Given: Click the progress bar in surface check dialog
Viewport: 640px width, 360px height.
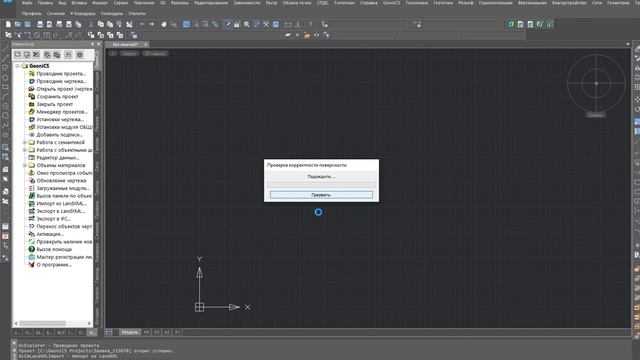Looking at the screenshot, I should pos(321,185).
